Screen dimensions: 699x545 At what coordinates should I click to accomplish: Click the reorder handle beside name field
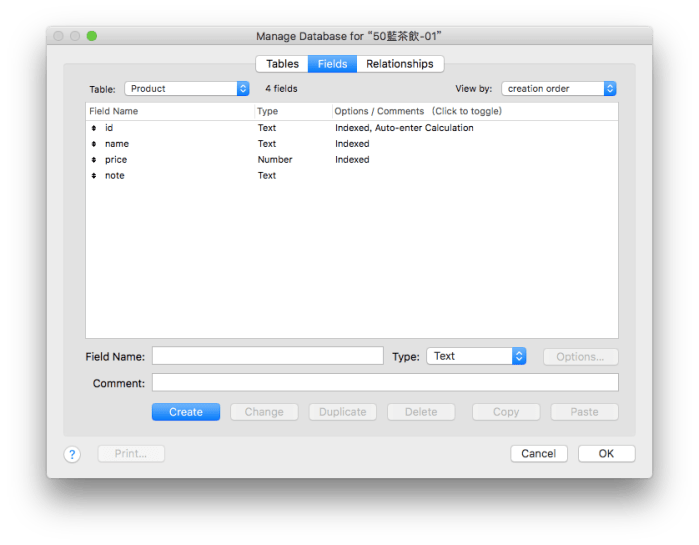pyautogui.click(x=94, y=144)
